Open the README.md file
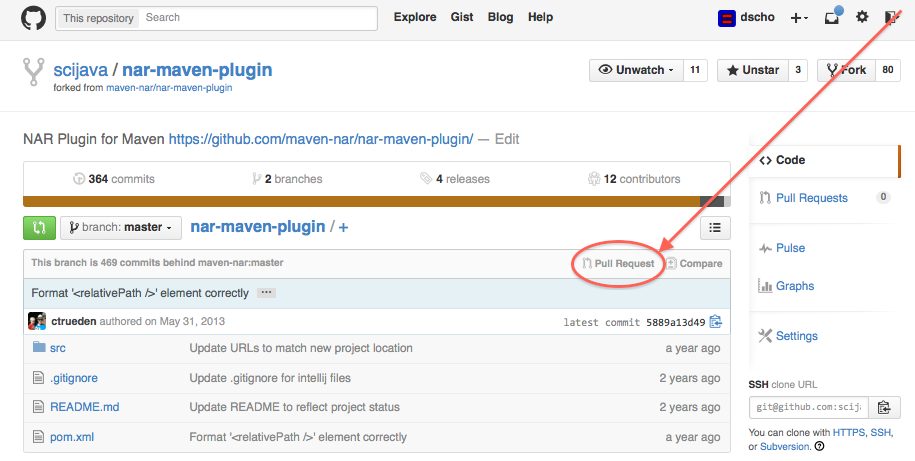 pyautogui.click(x=85, y=407)
